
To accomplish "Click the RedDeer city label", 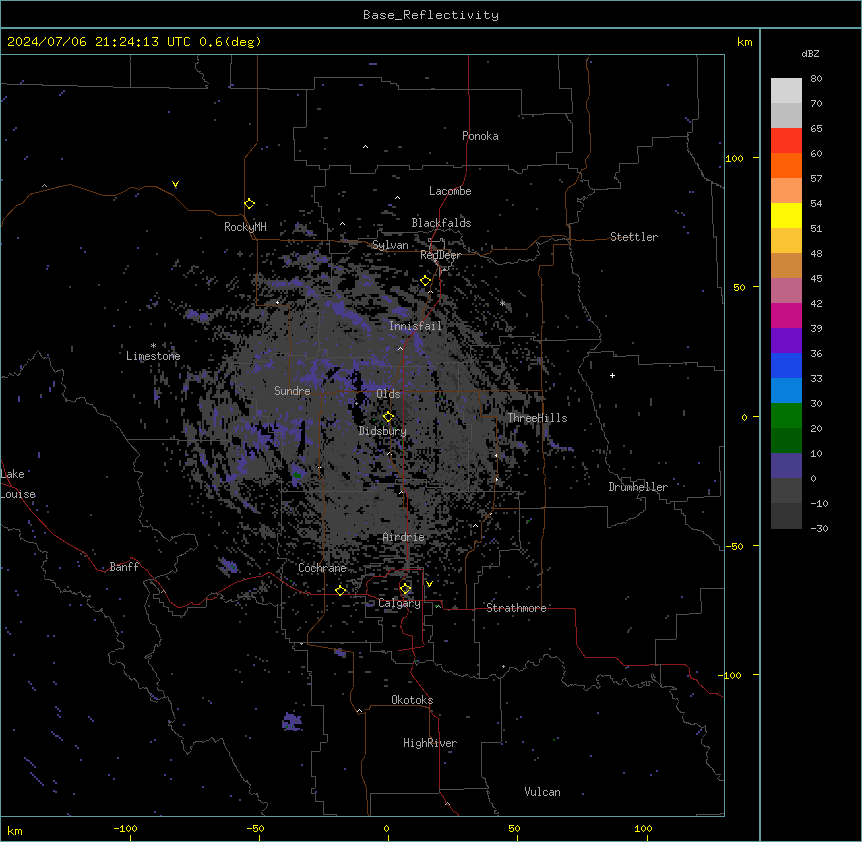I will point(440,255).
